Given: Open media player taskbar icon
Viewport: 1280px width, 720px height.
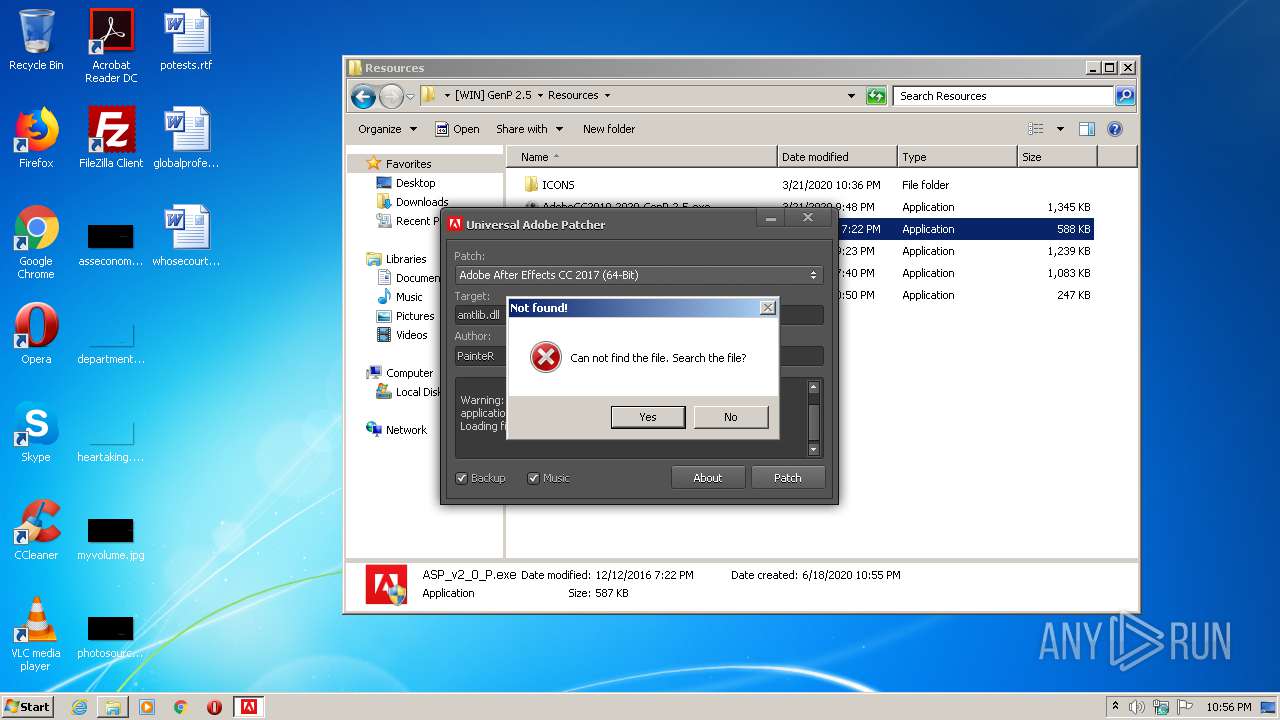Looking at the screenshot, I should pyautogui.click(x=147, y=707).
